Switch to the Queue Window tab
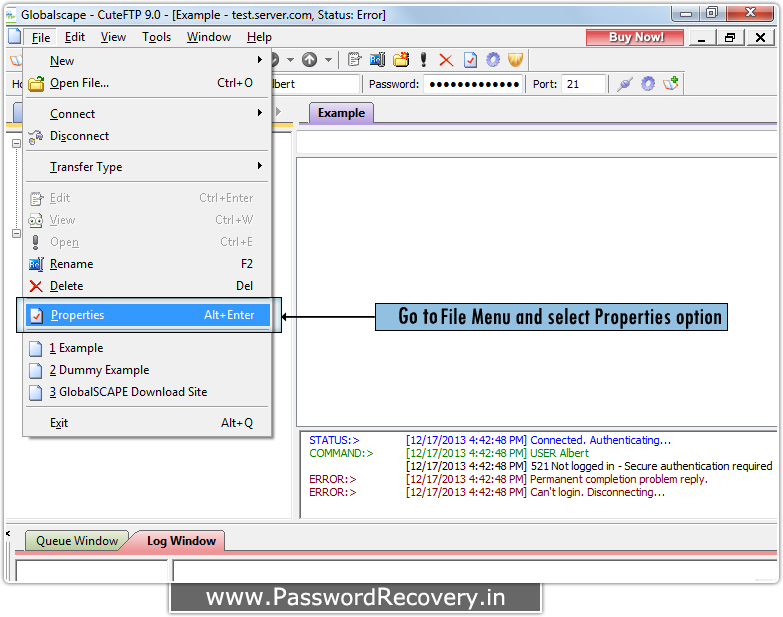The image size is (783, 617). pos(77,541)
